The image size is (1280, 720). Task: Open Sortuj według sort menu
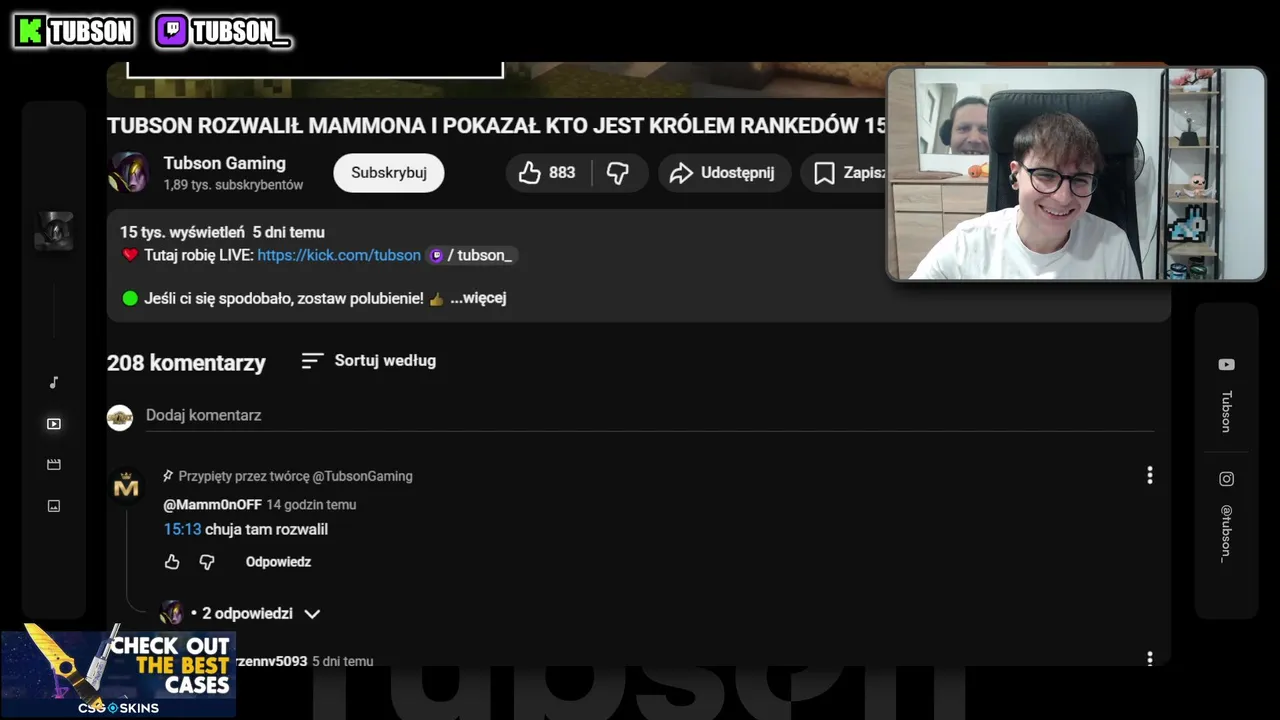(x=369, y=360)
